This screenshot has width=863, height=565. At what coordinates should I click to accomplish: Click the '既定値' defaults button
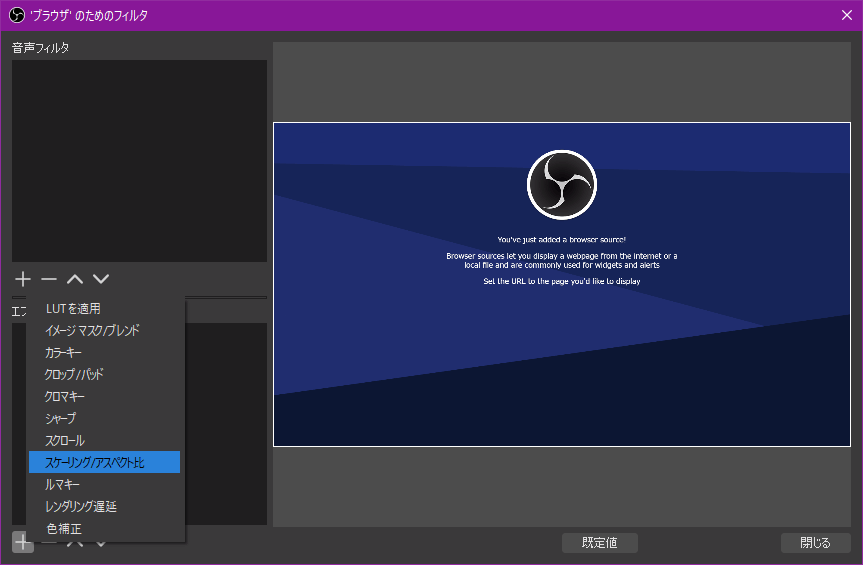[x=599, y=543]
